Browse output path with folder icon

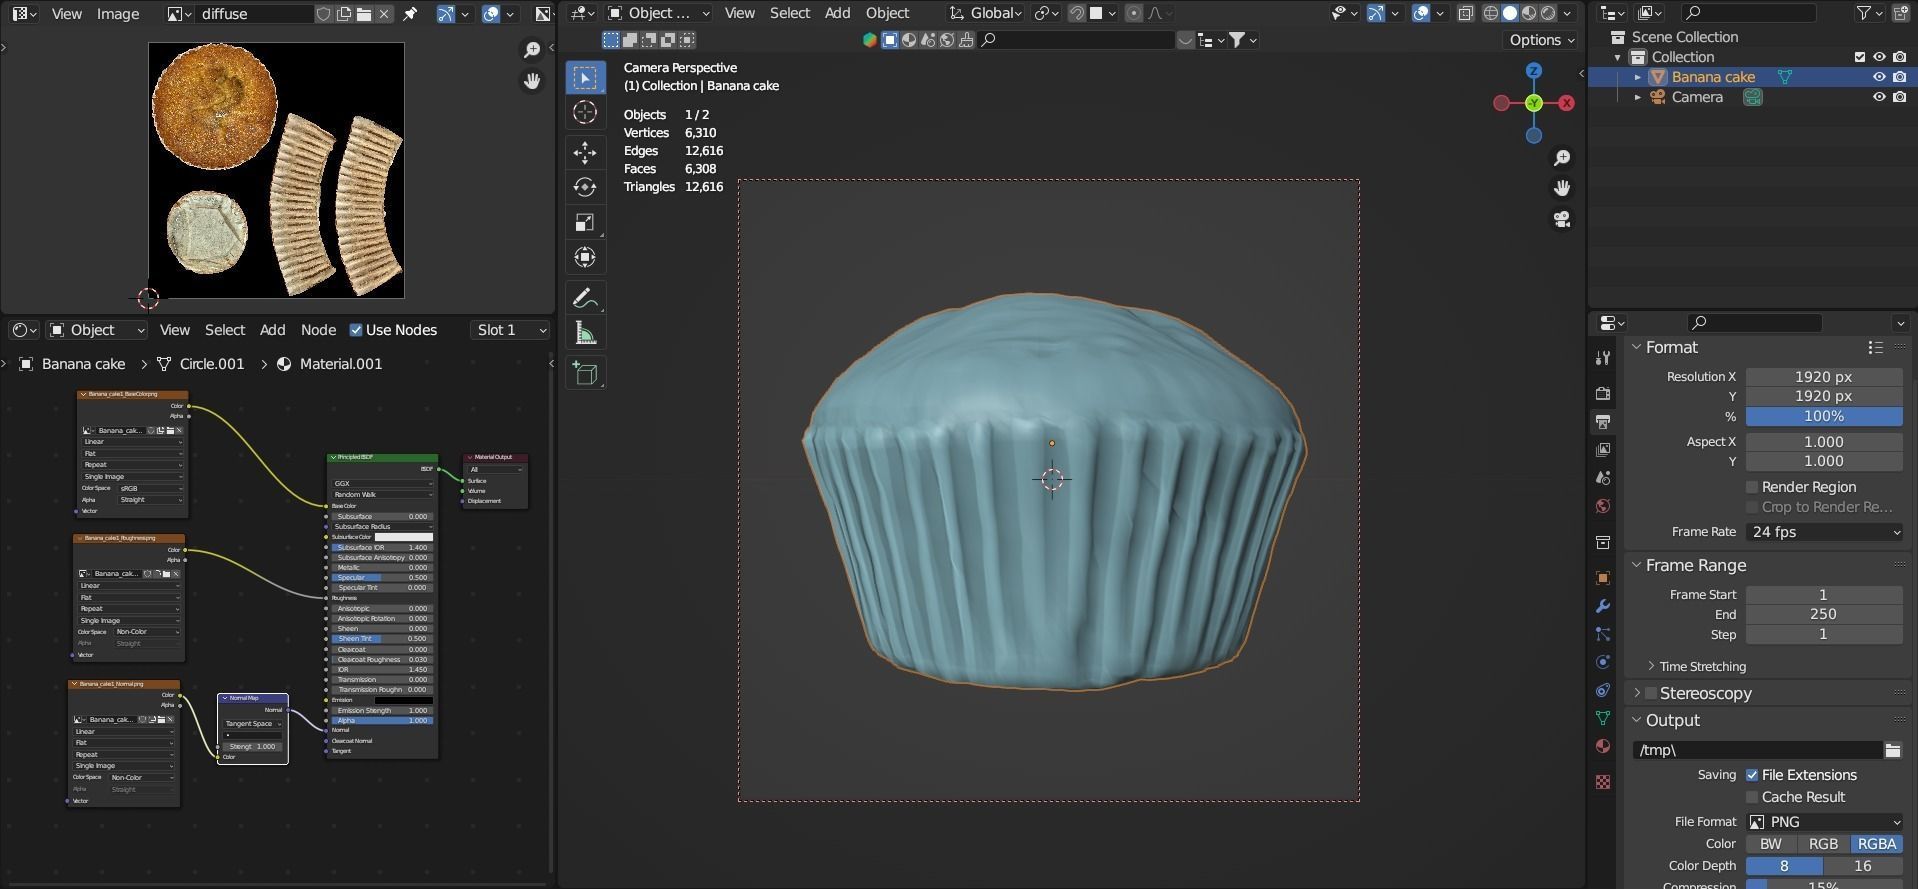[1892, 750]
